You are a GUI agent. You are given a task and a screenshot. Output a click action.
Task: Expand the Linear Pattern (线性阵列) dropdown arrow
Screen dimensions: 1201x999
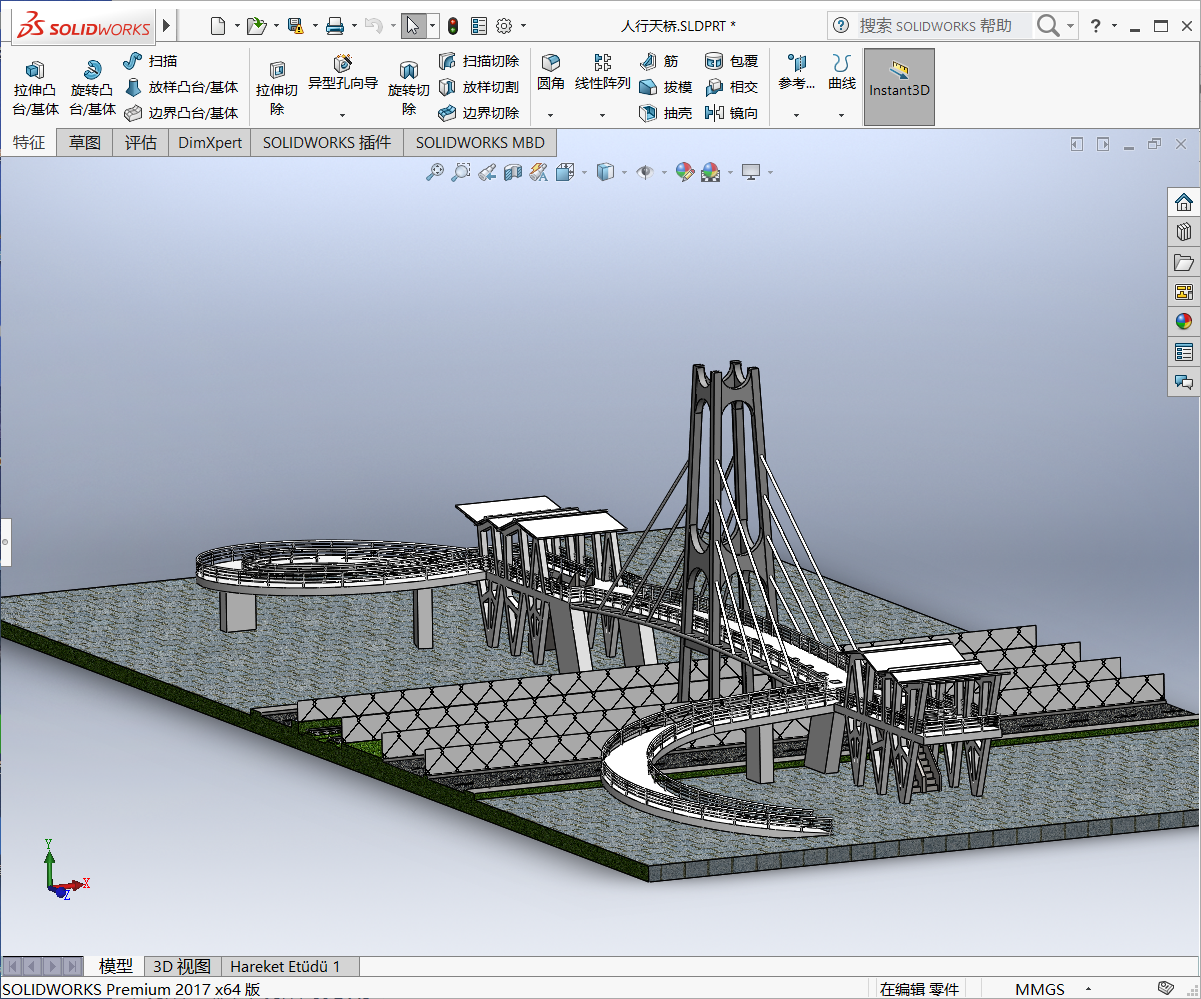click(602, 115)
